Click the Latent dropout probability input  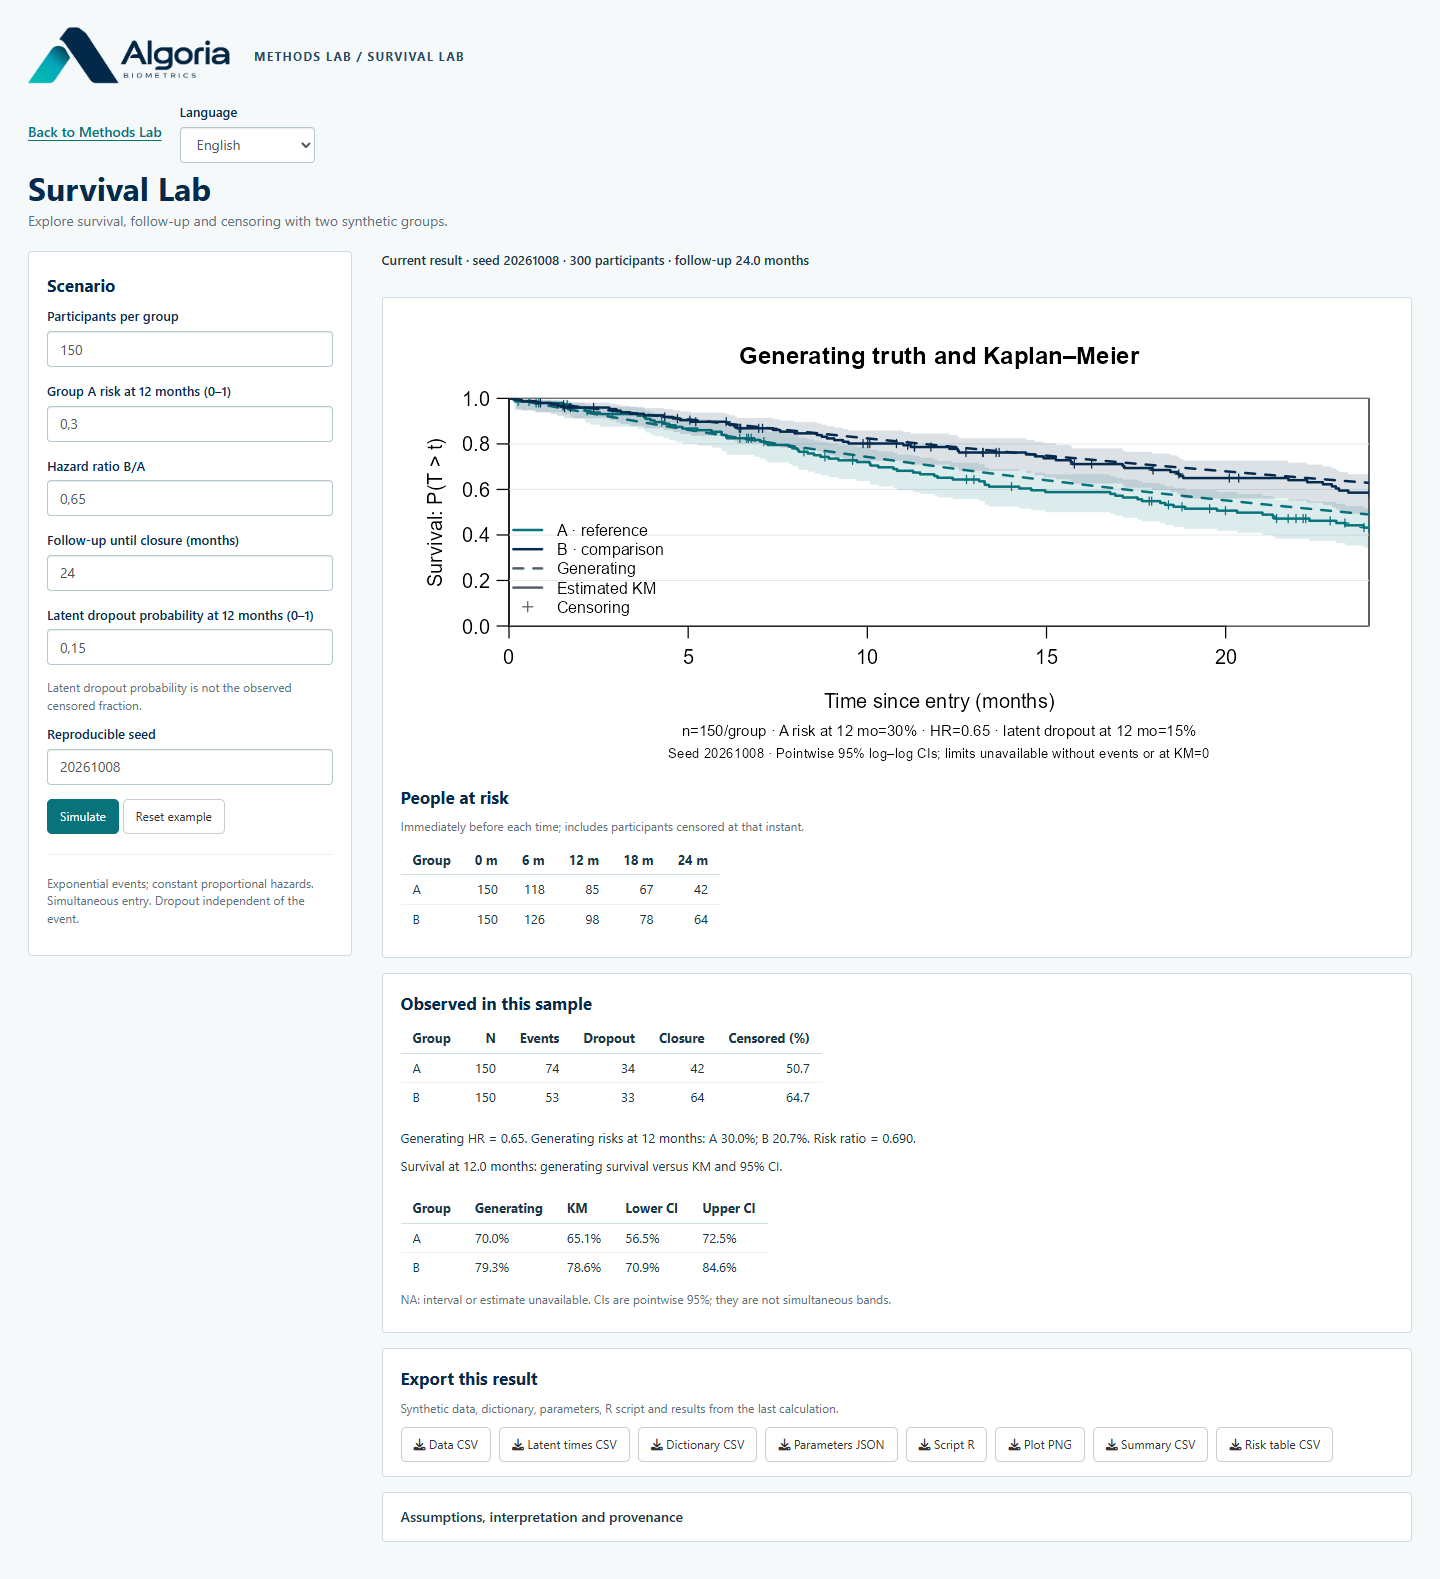coord(190,648)
